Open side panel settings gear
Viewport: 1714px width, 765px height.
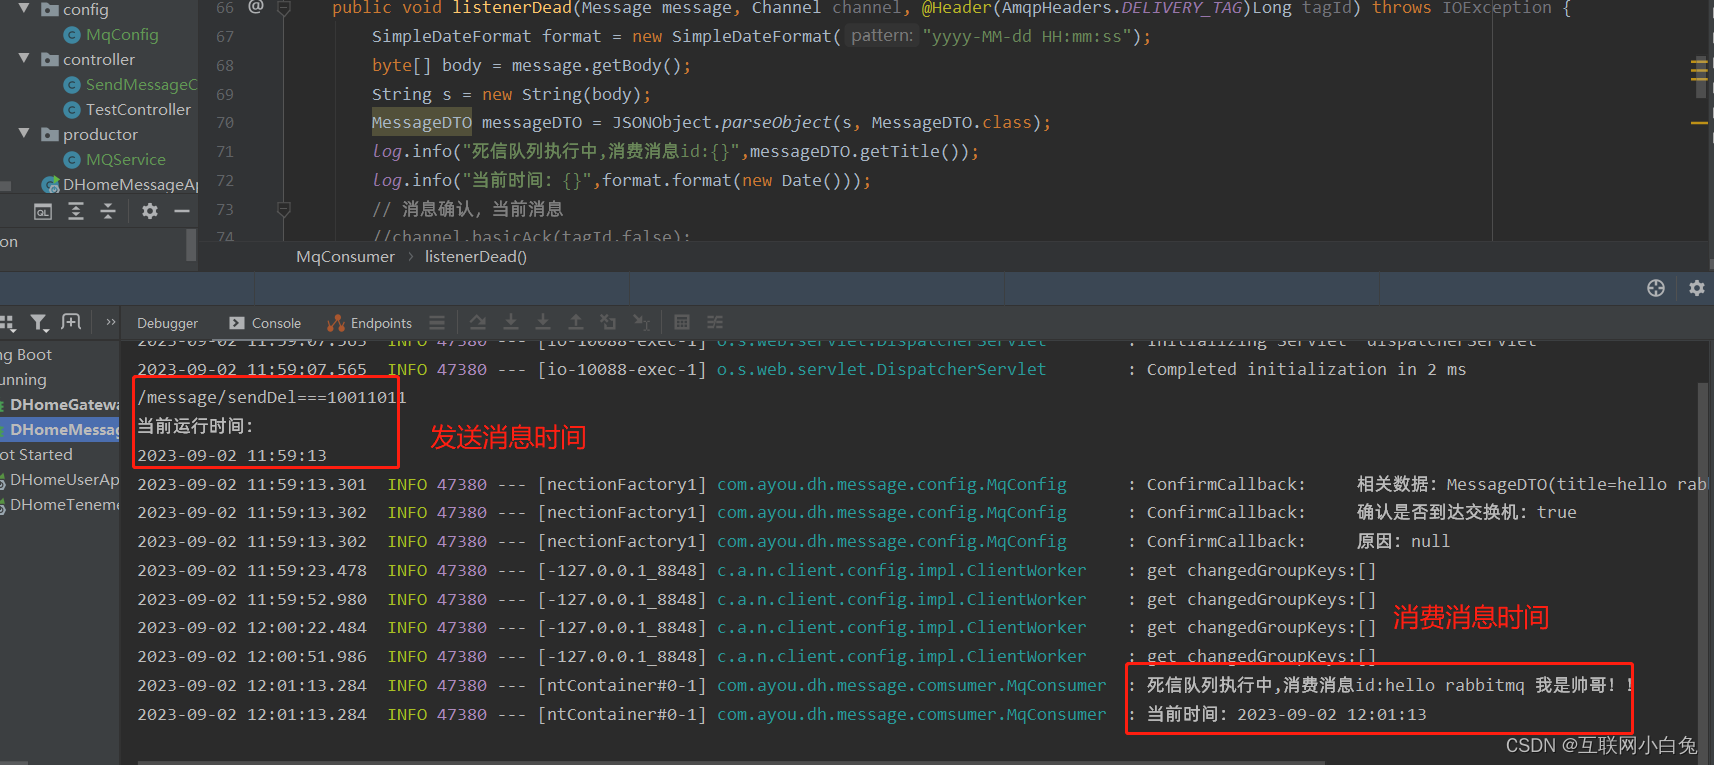(150, 211)
